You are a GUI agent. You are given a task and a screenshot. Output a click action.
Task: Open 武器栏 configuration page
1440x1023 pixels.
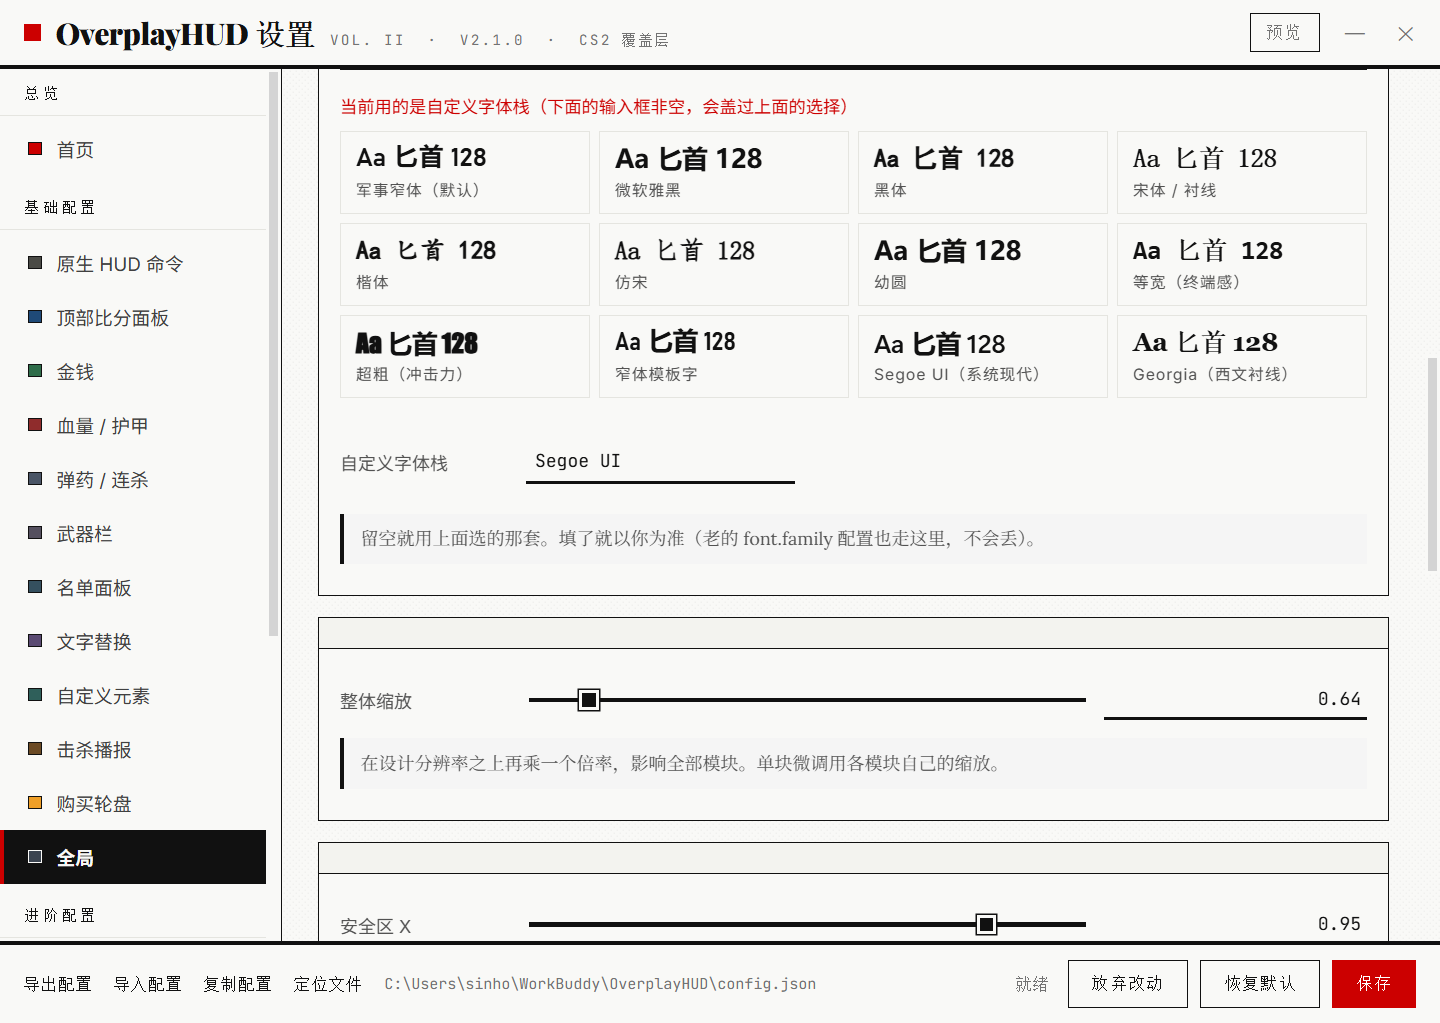(x=134, y=534)
